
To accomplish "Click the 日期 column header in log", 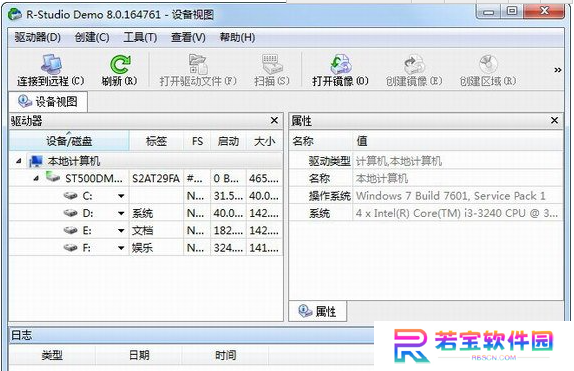I will (139, 355).
